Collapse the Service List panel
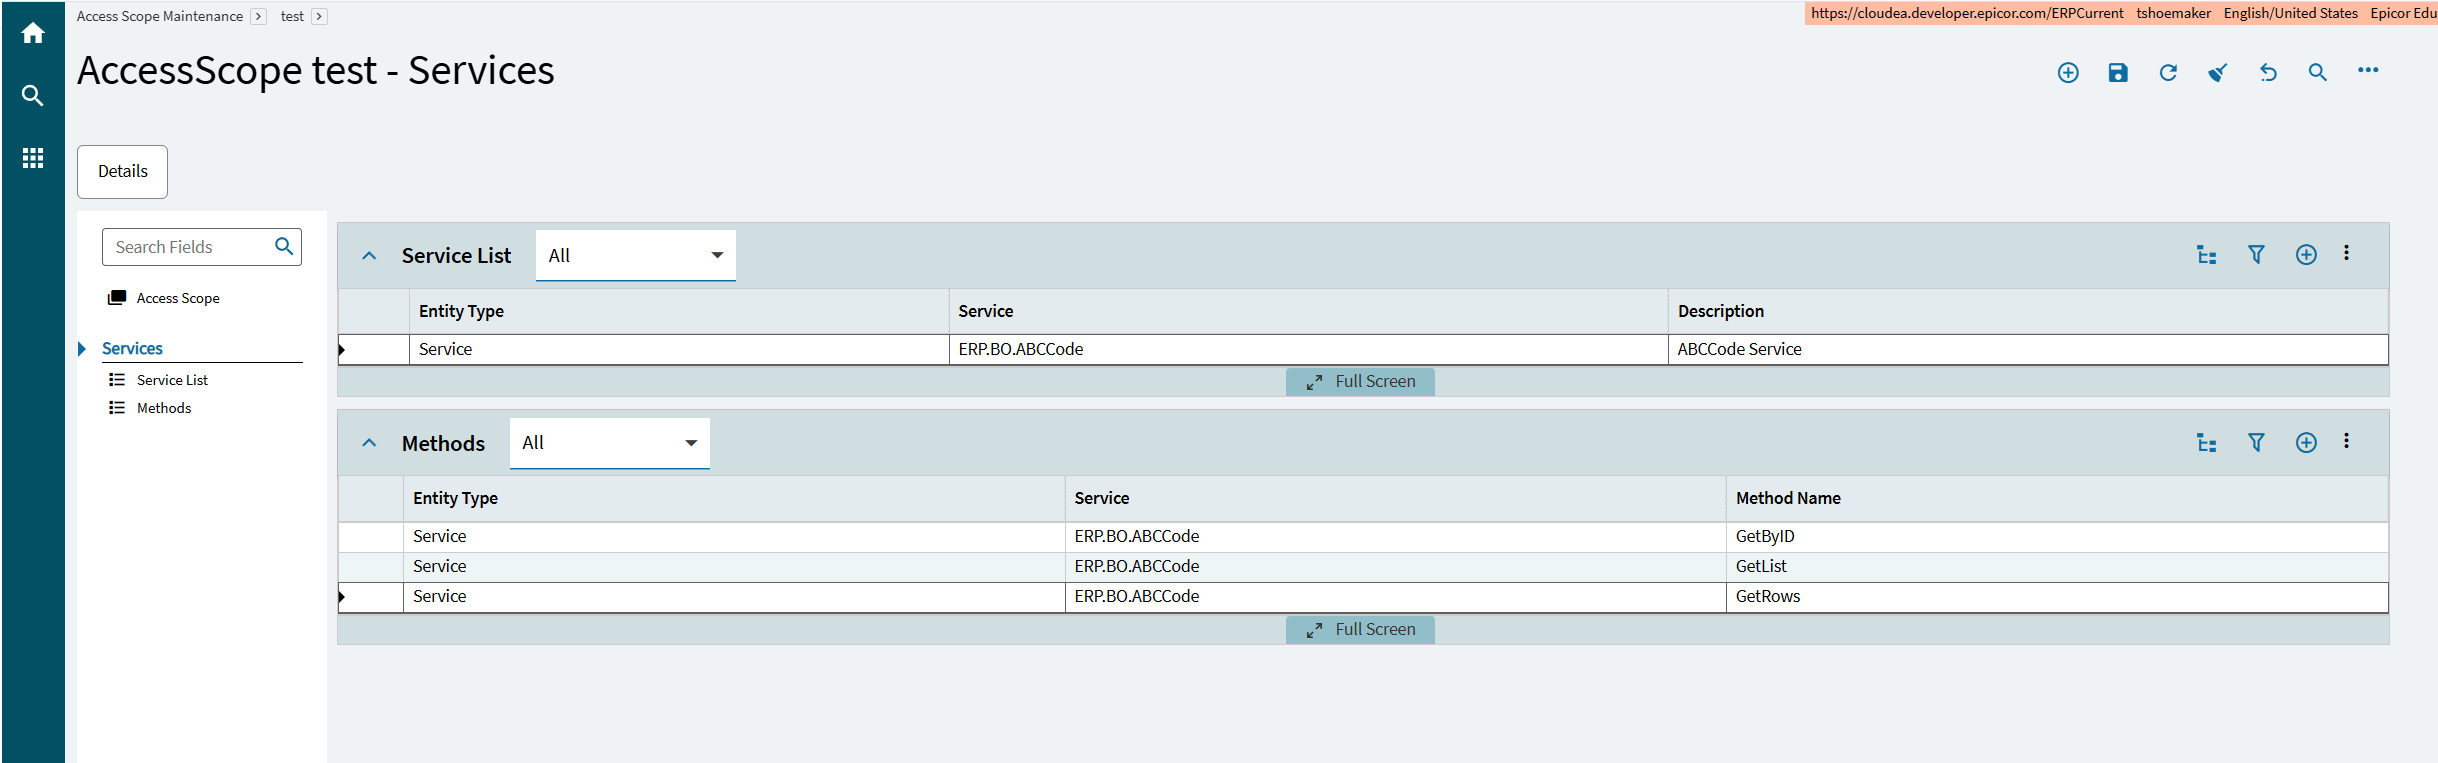The image size is (2438, 763). [369, 256]
